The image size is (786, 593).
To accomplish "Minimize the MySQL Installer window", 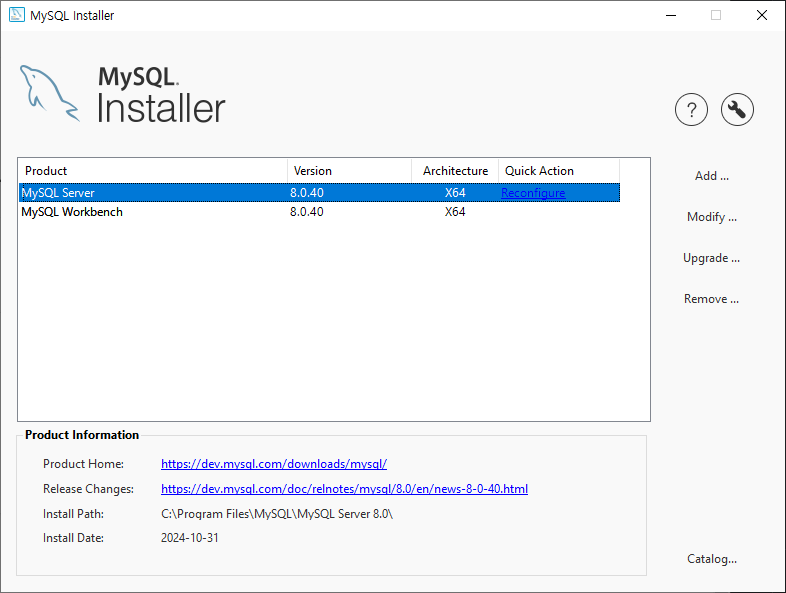I will (x=671, y=15).
